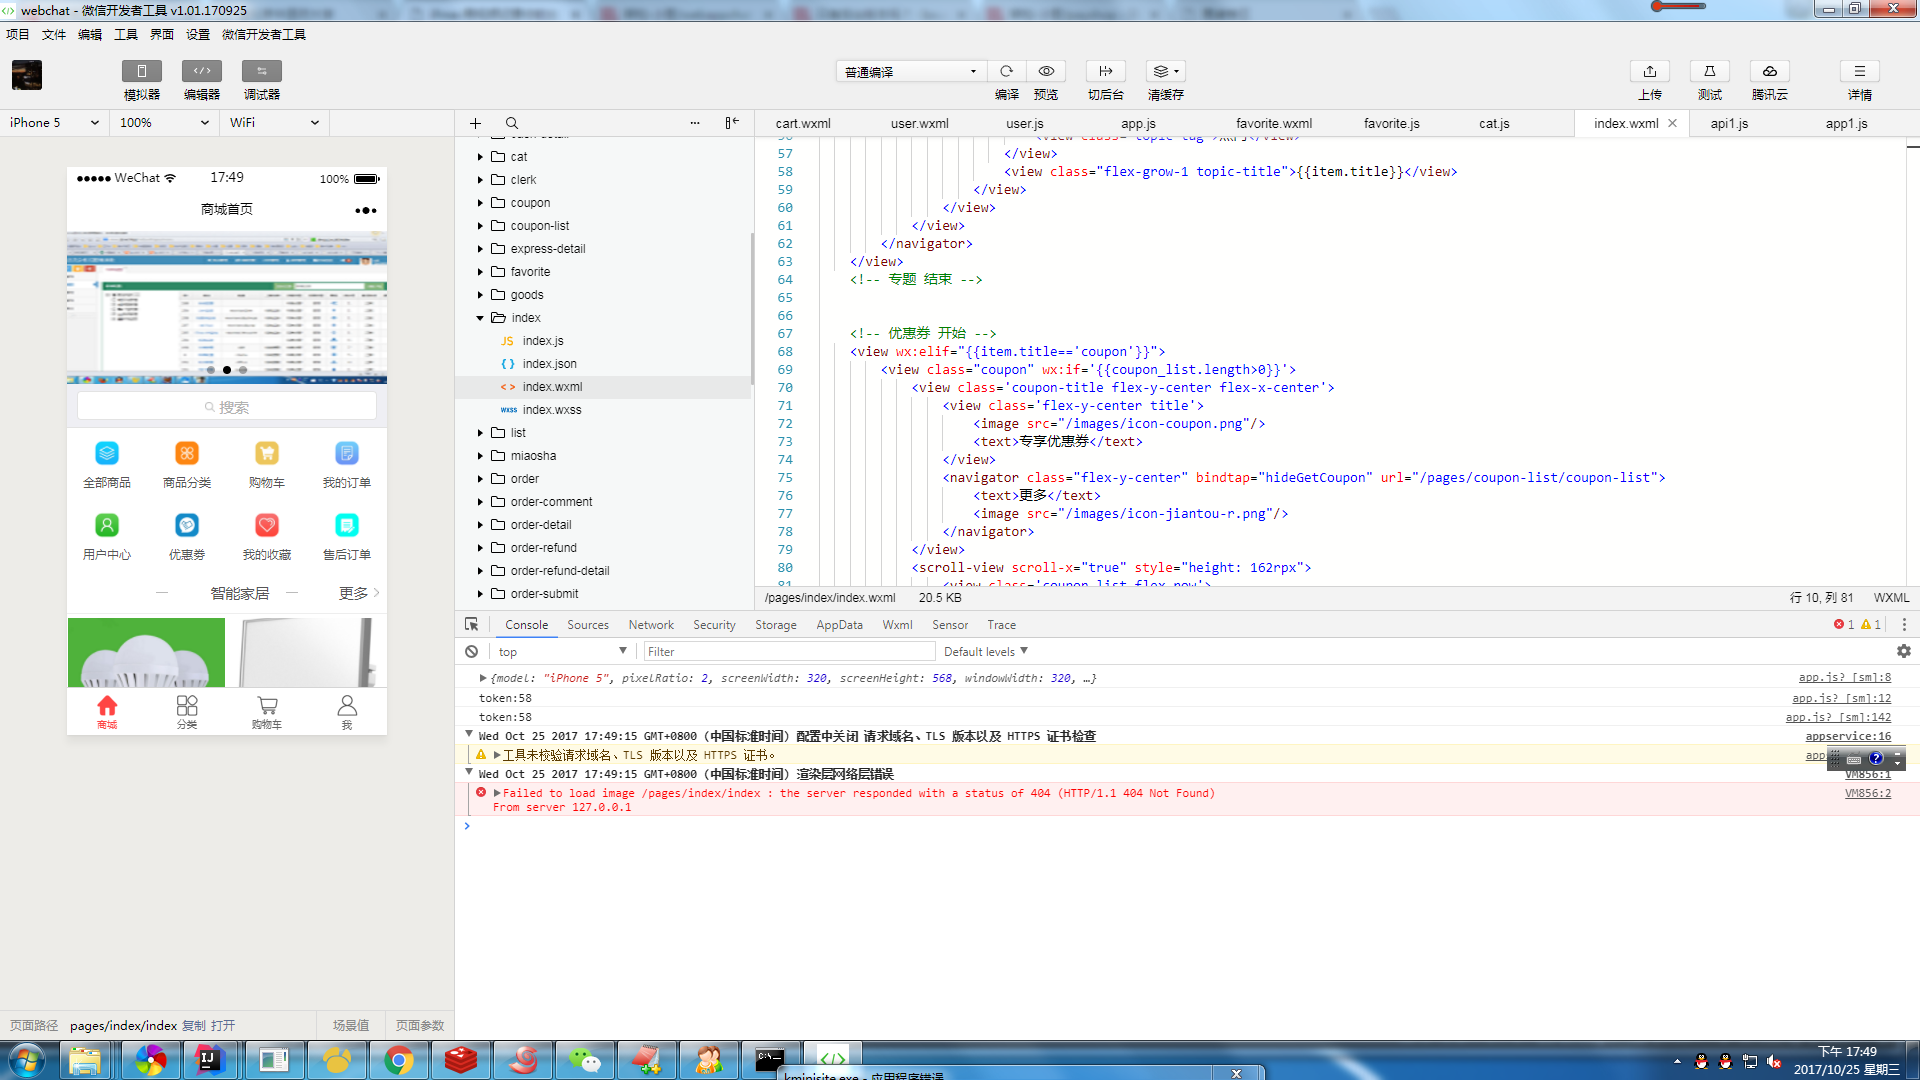Select 100% zoom level dropdown
The height and width of the screenshot is (1080, 1920).
(x=164, y=123)
